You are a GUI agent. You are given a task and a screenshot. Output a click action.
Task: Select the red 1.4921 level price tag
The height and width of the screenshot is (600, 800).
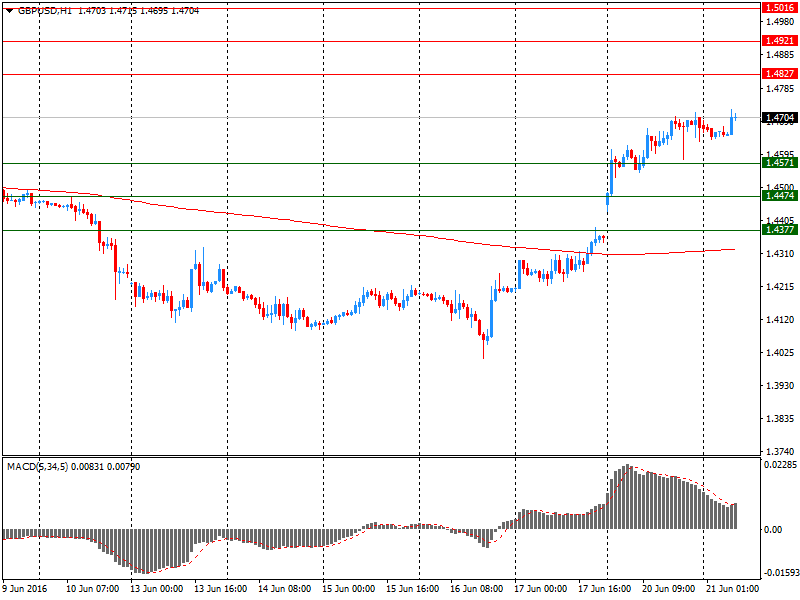(x=779, y=41)
